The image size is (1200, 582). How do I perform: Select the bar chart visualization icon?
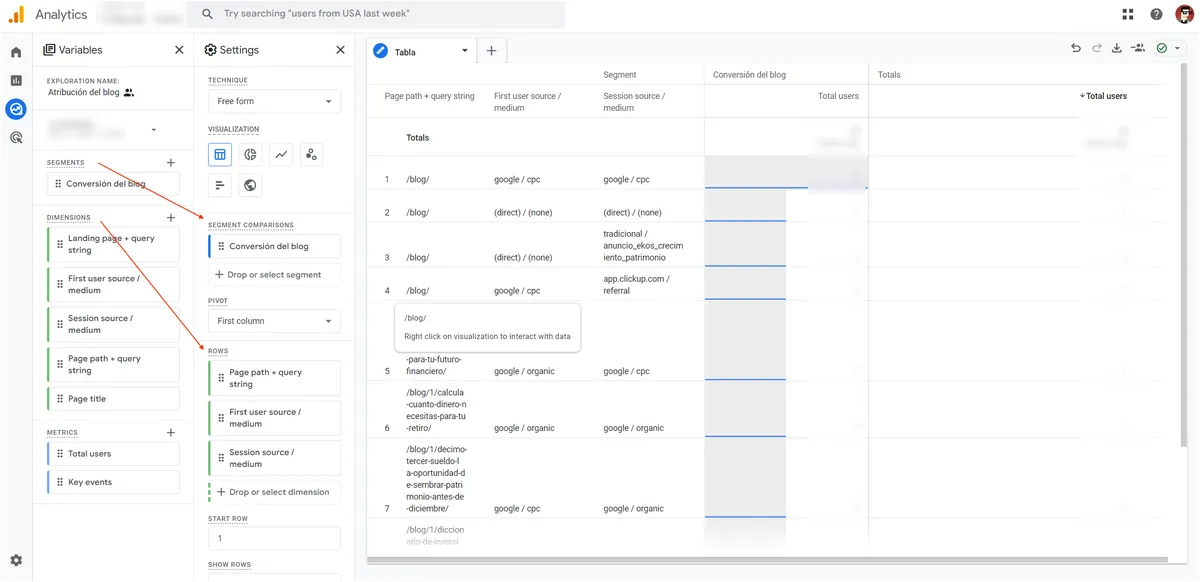tap(220, 185)
